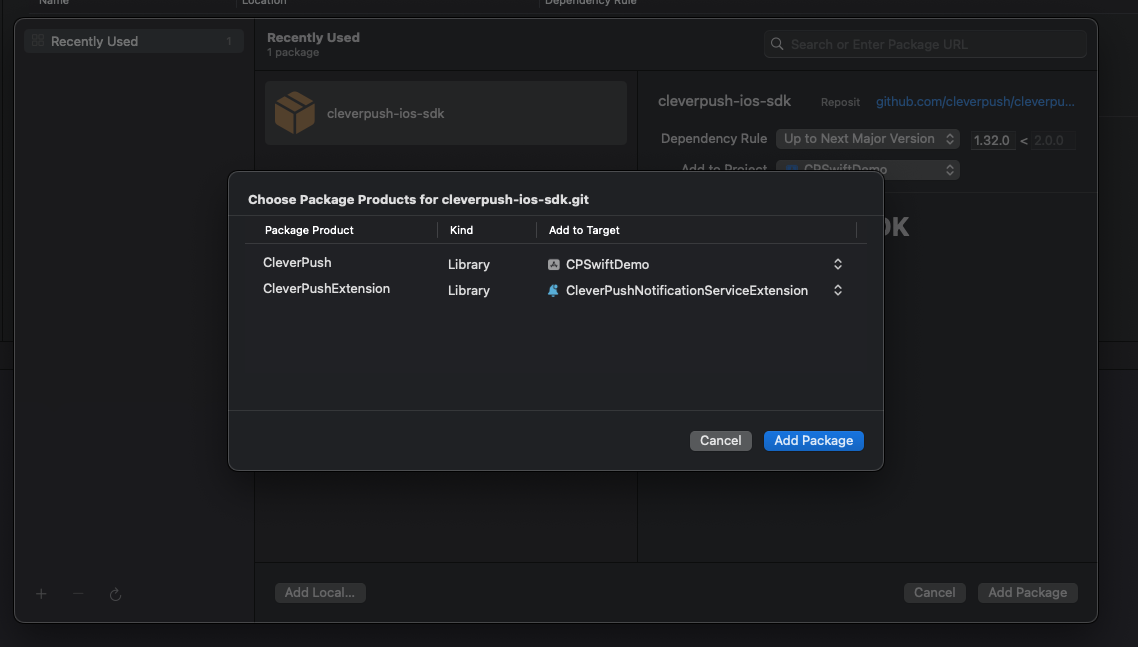This screenshot has height=647, width=1138.
Task: Click Library kind for CleverPush row
Action: pyautogui.click(x=469, y=264)
